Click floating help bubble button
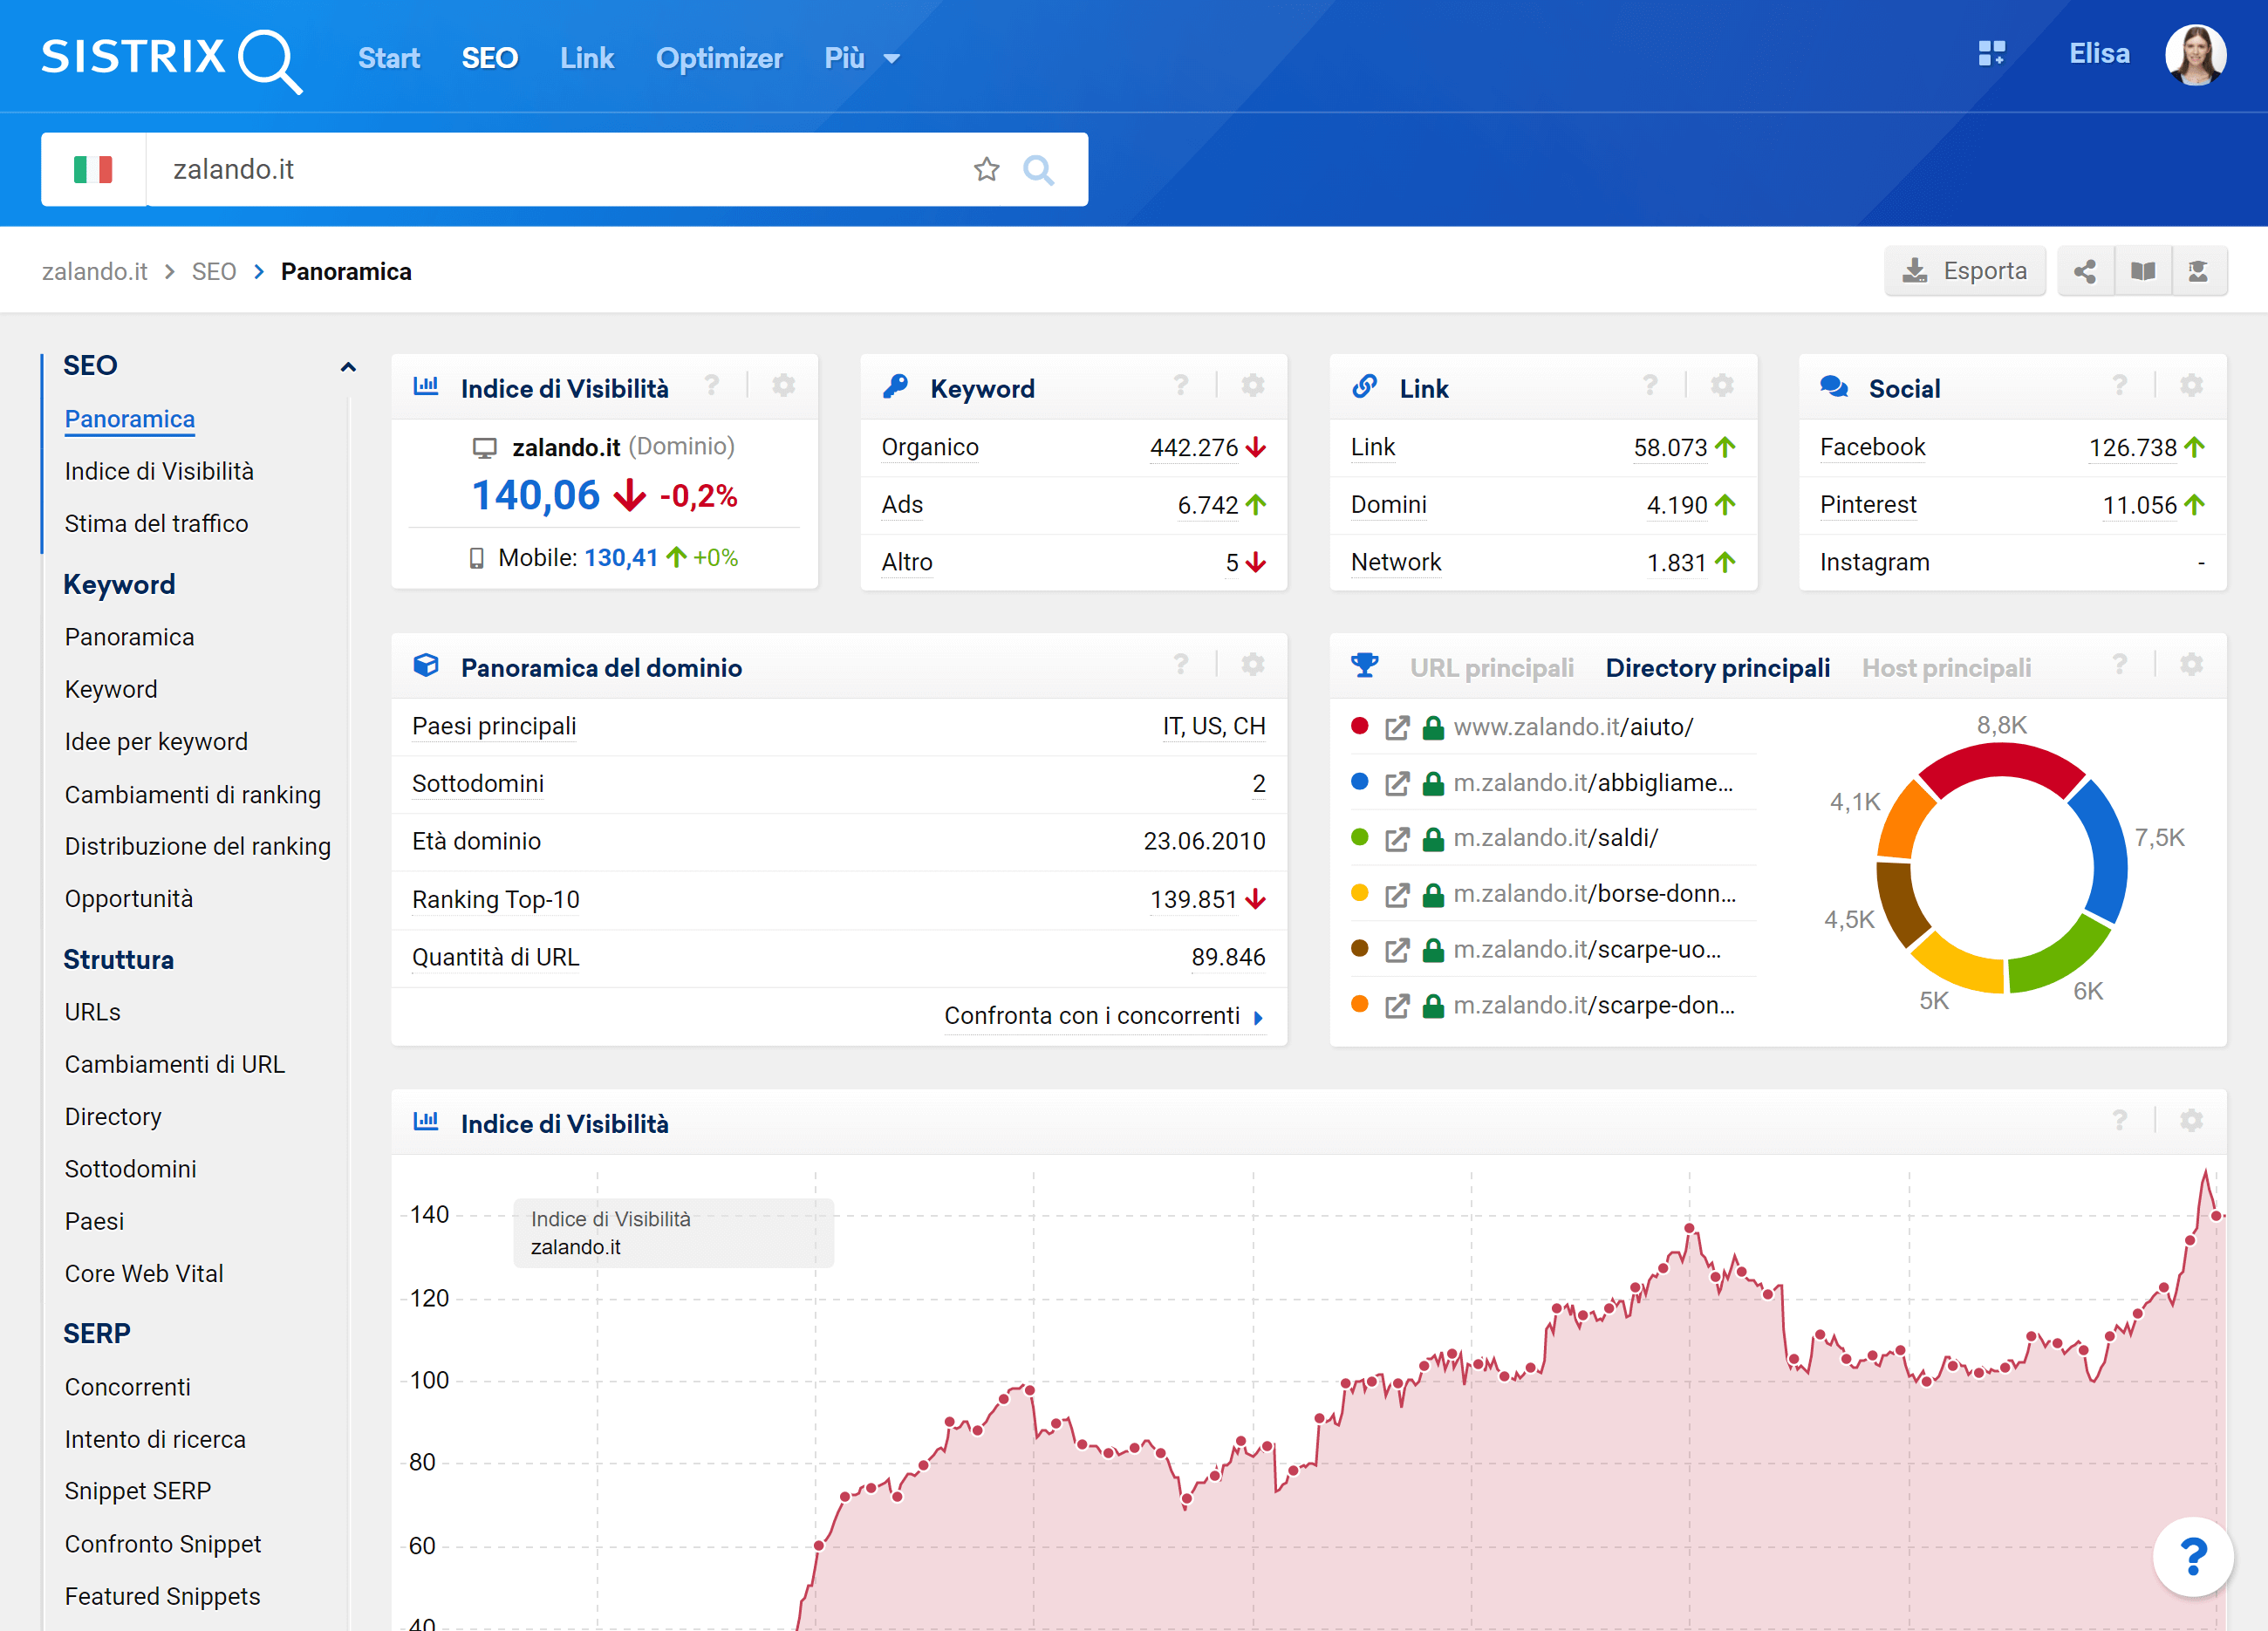The height and width of the screenshot is (1631, 2268). tap(2192, 1556)
